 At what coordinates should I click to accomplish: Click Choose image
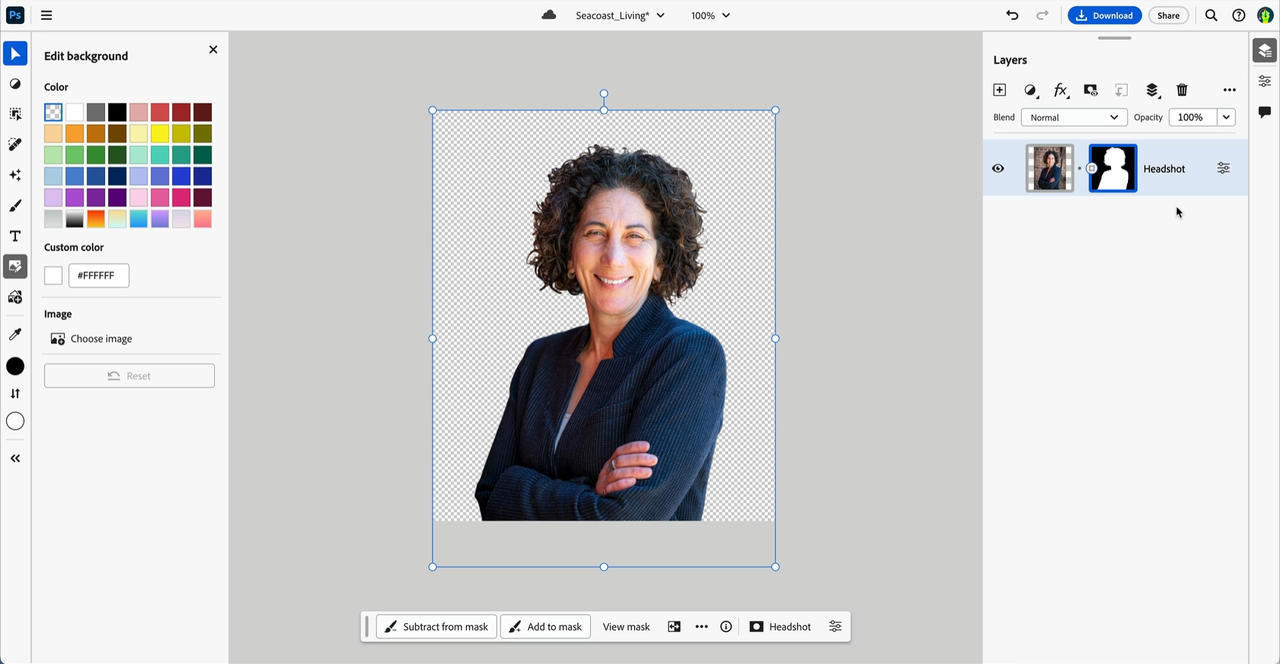click(x=91, y=339)
